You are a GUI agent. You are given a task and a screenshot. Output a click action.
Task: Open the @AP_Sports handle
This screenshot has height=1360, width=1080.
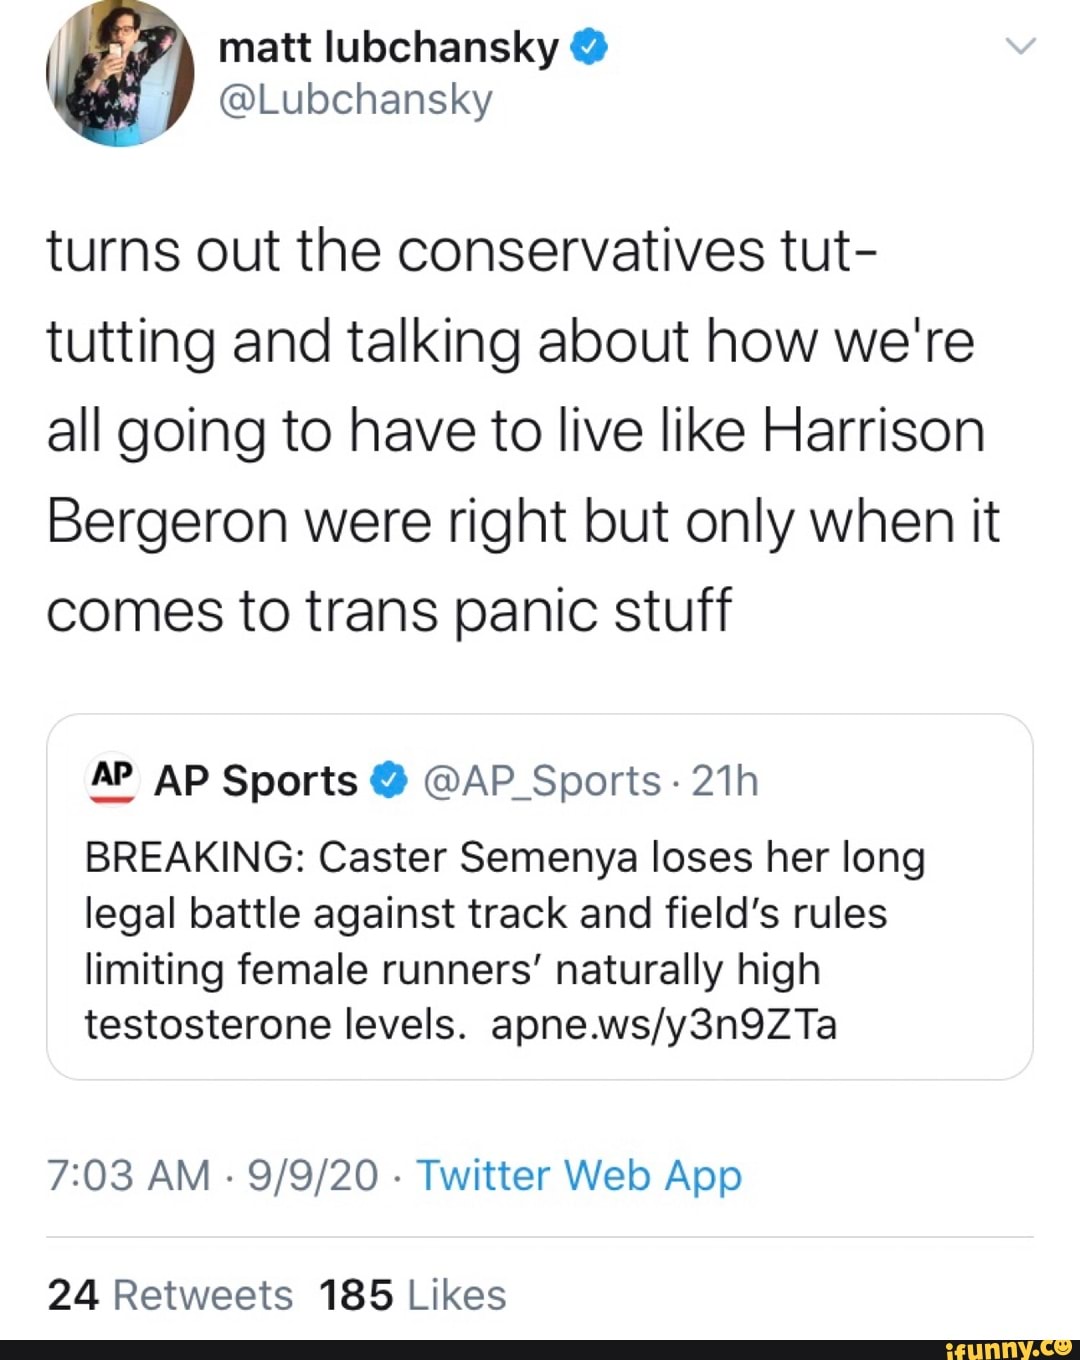tap(542, 781)
